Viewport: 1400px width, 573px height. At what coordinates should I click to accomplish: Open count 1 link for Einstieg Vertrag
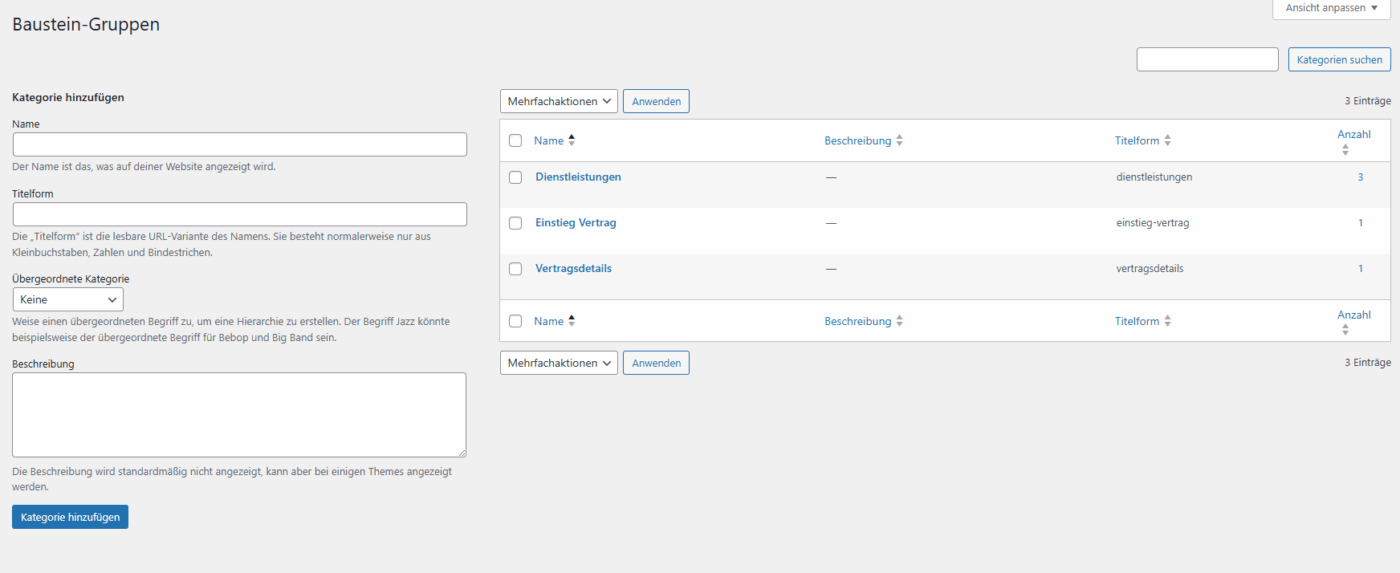(x=1360, y=223)
